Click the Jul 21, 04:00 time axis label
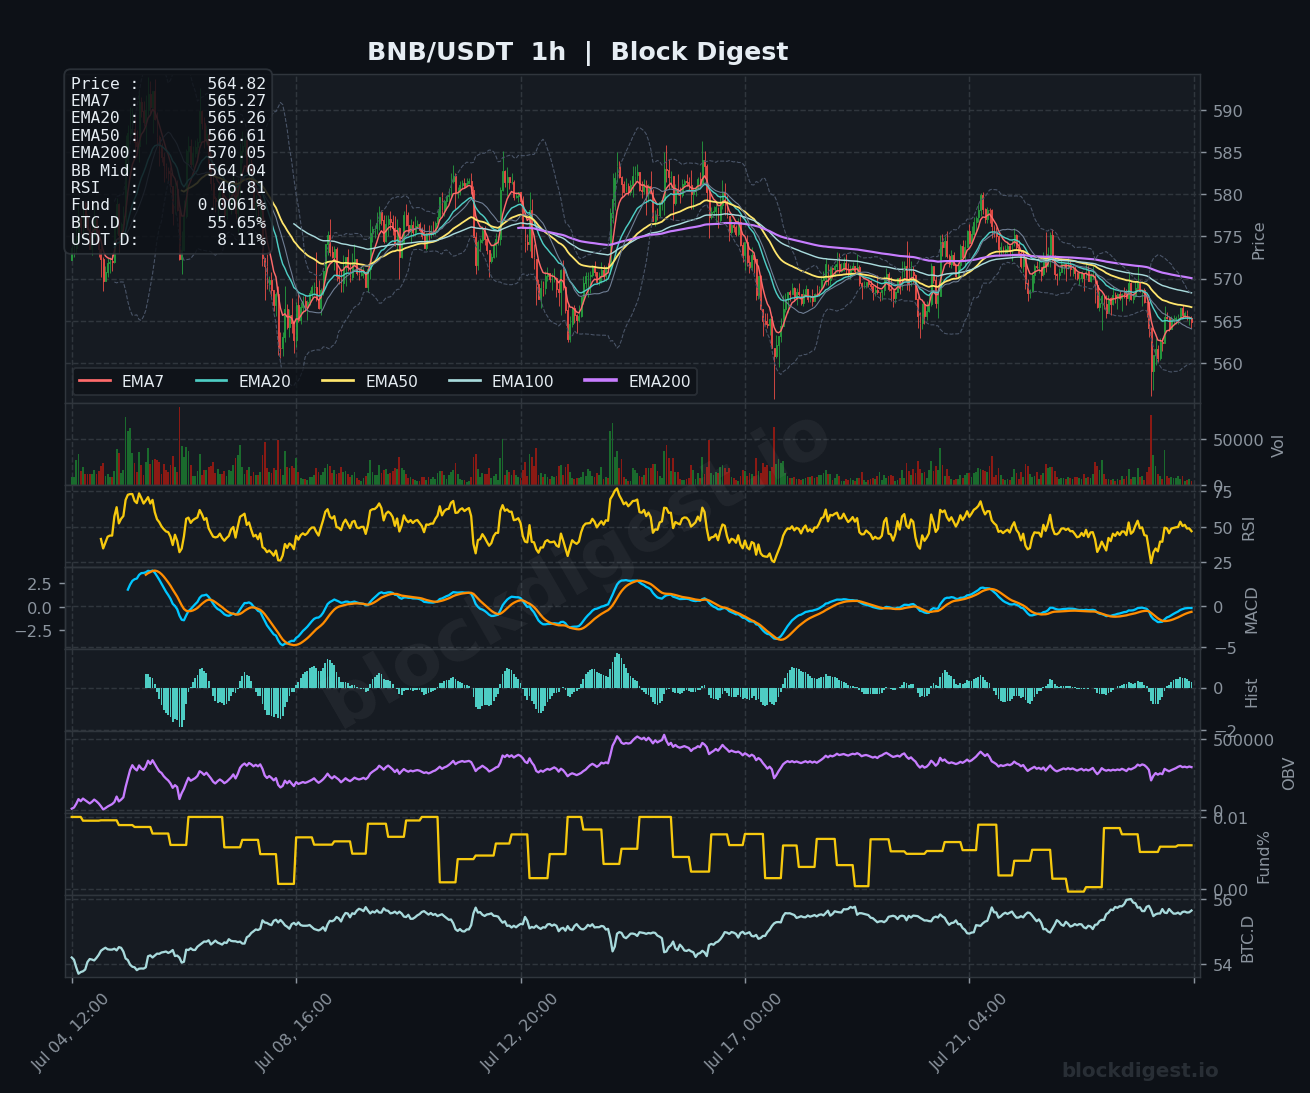The height and width of the screenshot is (1093, 1310). point(967,1033)
